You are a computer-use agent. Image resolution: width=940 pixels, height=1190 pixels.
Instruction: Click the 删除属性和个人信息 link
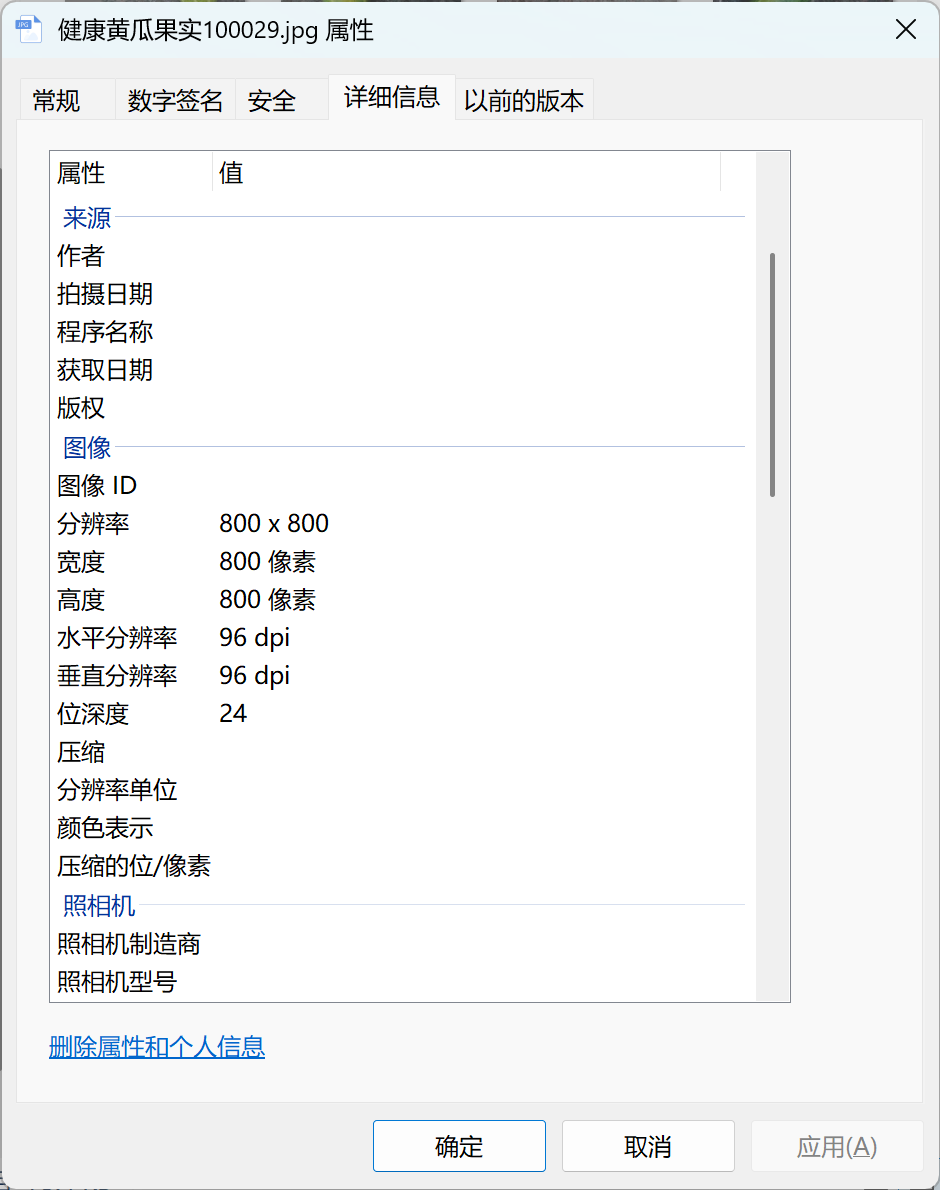click(x=157, y=1048)
